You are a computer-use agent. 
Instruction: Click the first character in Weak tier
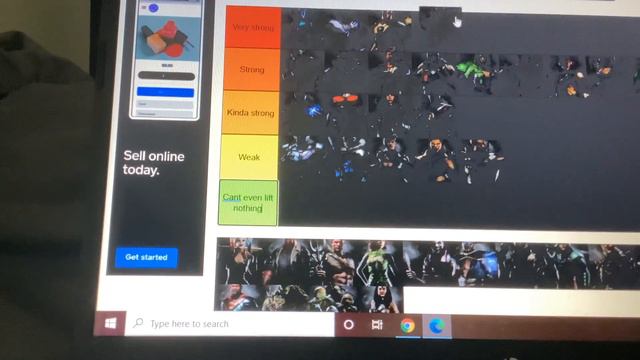[x=303, y=157]
